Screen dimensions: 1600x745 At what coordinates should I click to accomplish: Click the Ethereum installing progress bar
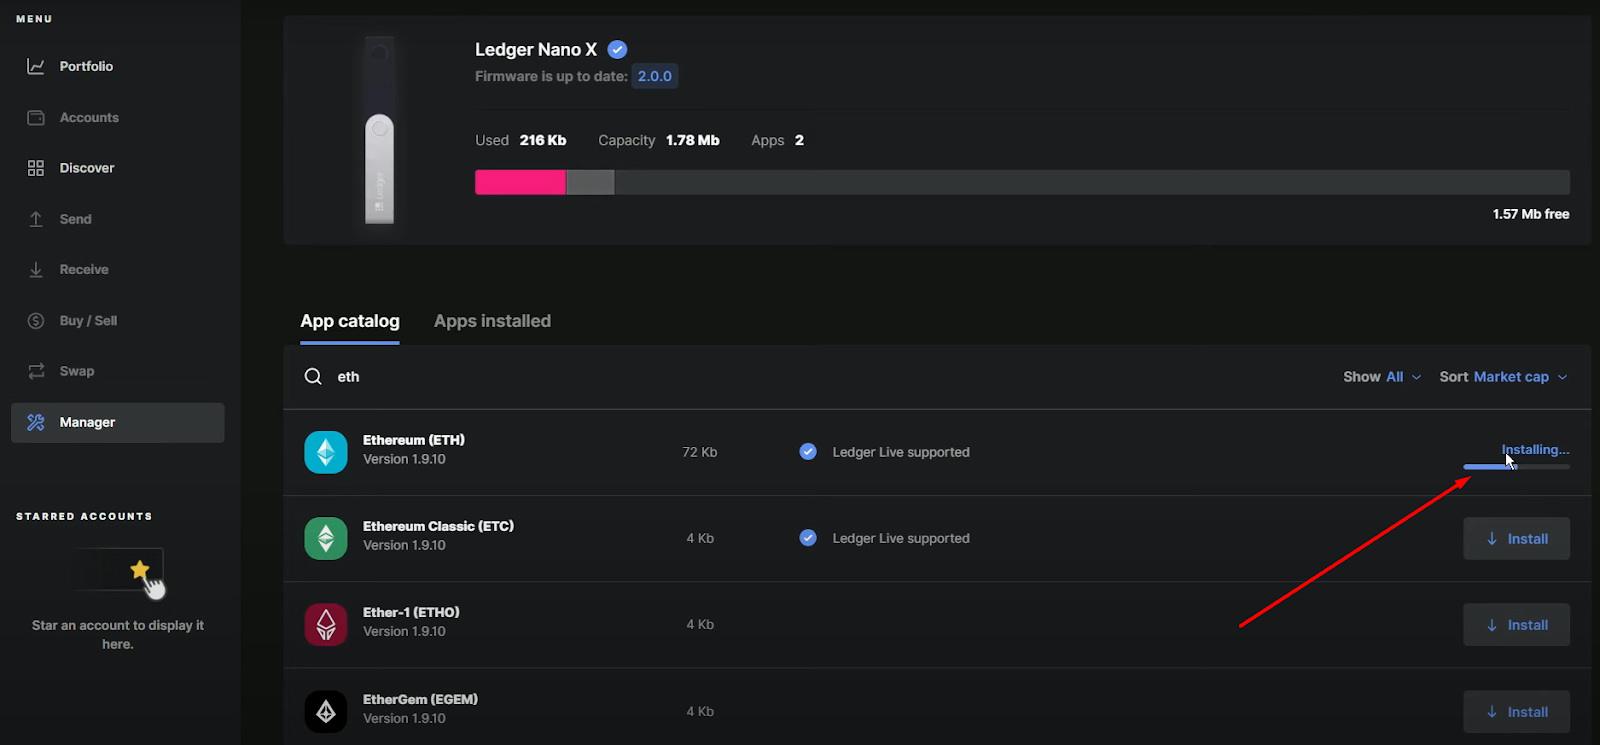1516,467
